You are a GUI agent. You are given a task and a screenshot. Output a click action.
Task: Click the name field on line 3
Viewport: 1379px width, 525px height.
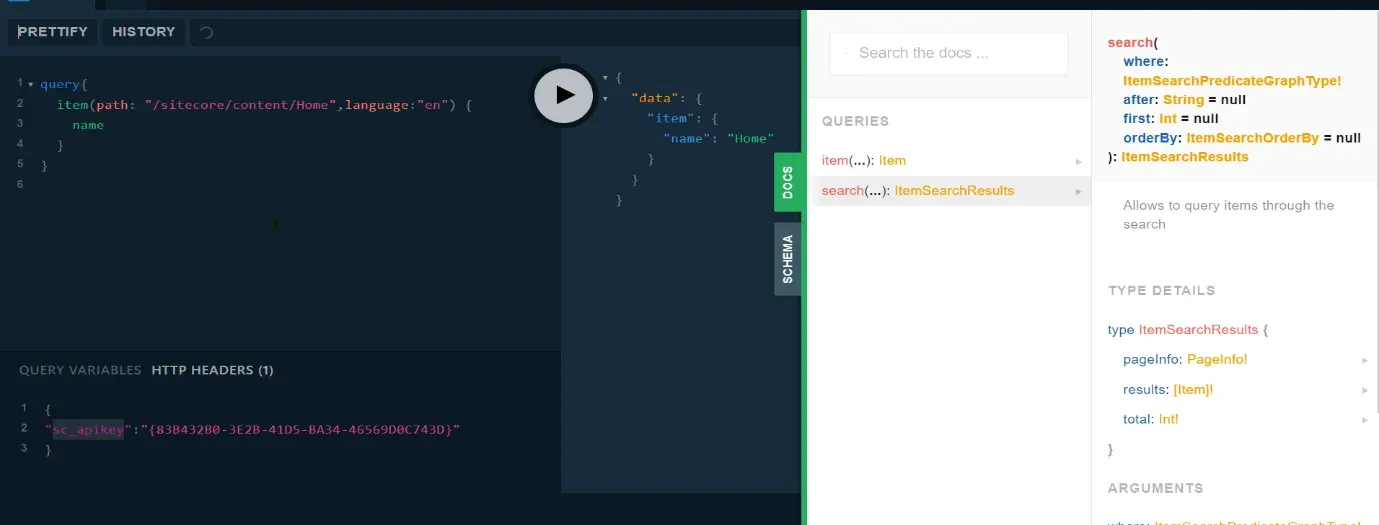88,125
